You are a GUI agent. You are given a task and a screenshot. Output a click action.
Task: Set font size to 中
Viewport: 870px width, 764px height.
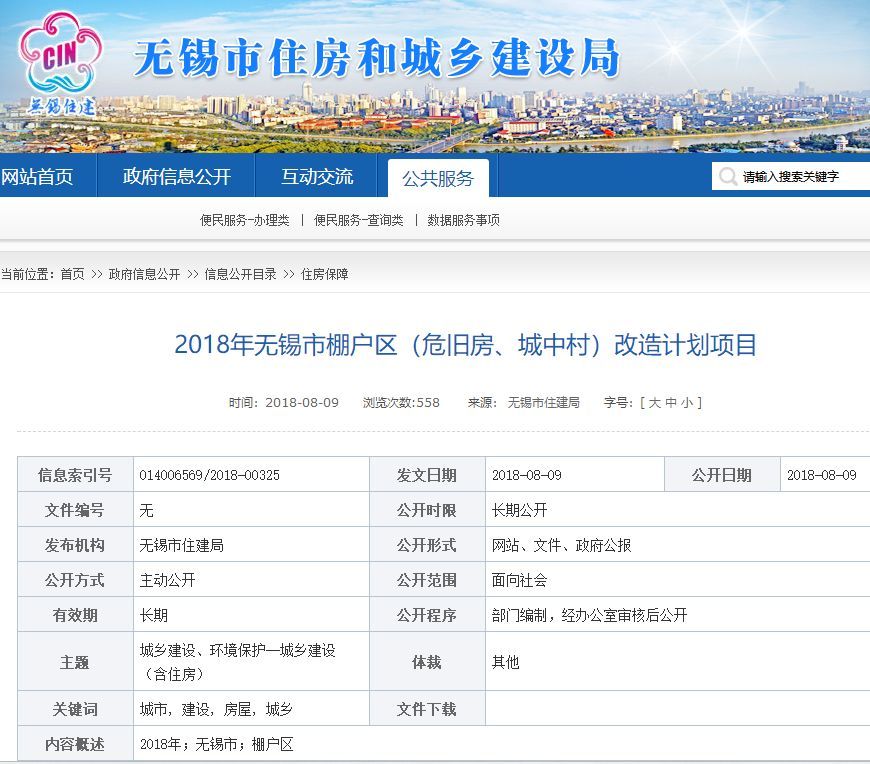671,402
